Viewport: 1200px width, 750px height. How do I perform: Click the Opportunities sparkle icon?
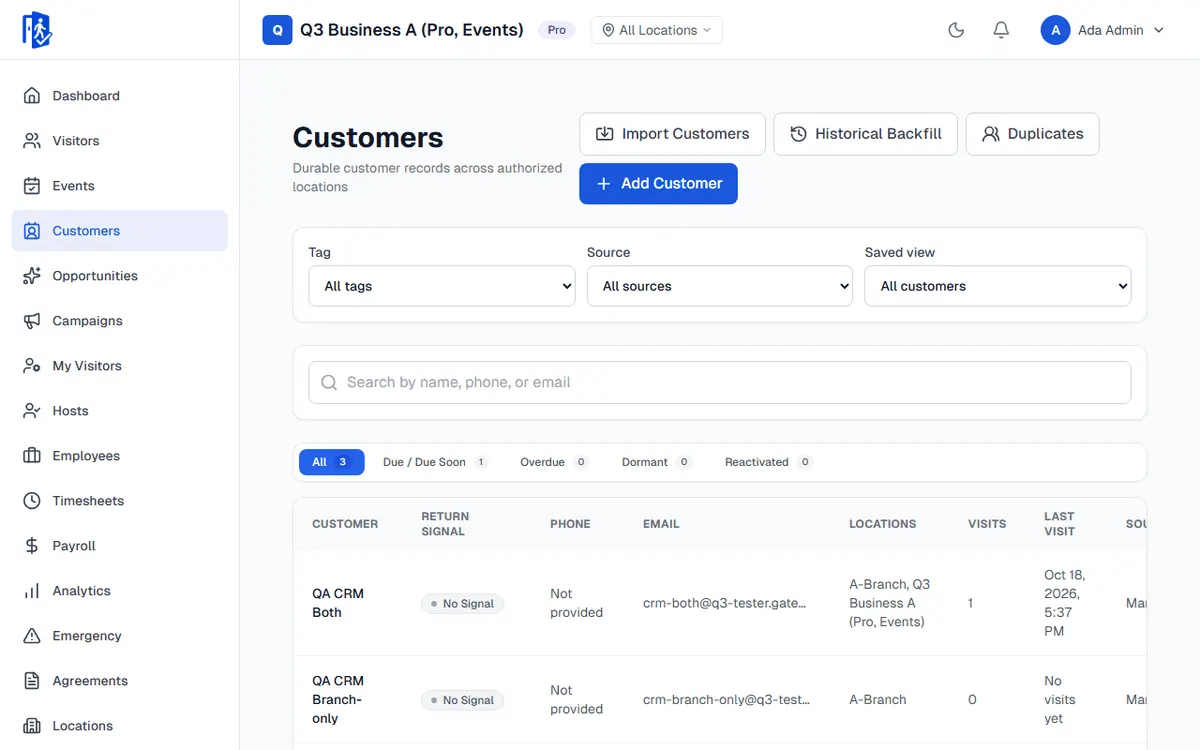[32, 276]
